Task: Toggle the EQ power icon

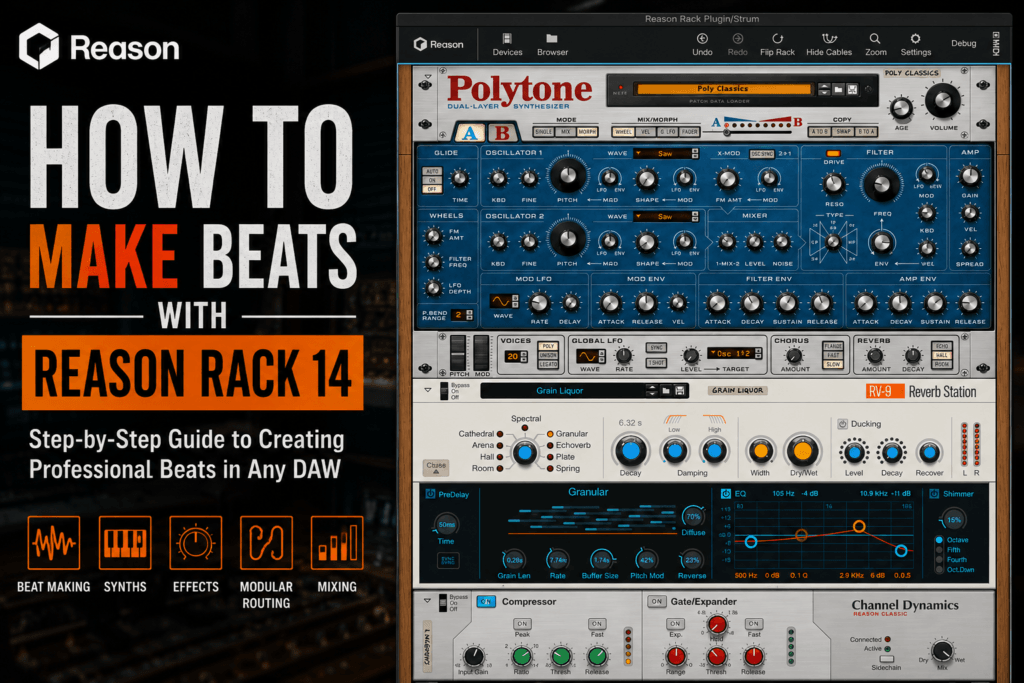Action: [726, 494]
